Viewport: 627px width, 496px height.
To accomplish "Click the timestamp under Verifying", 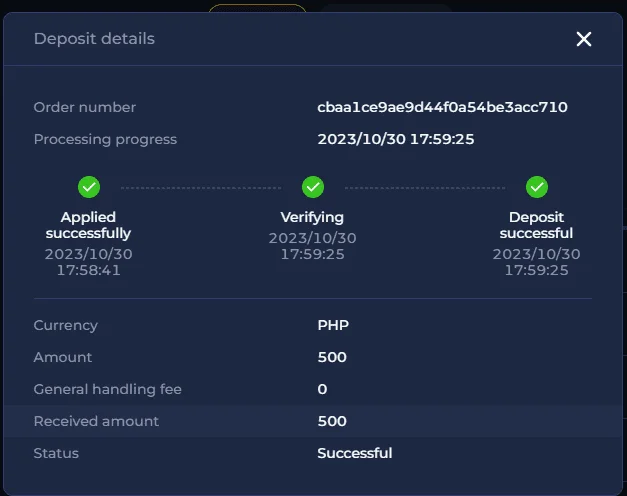I will click(x=312, y=246).
